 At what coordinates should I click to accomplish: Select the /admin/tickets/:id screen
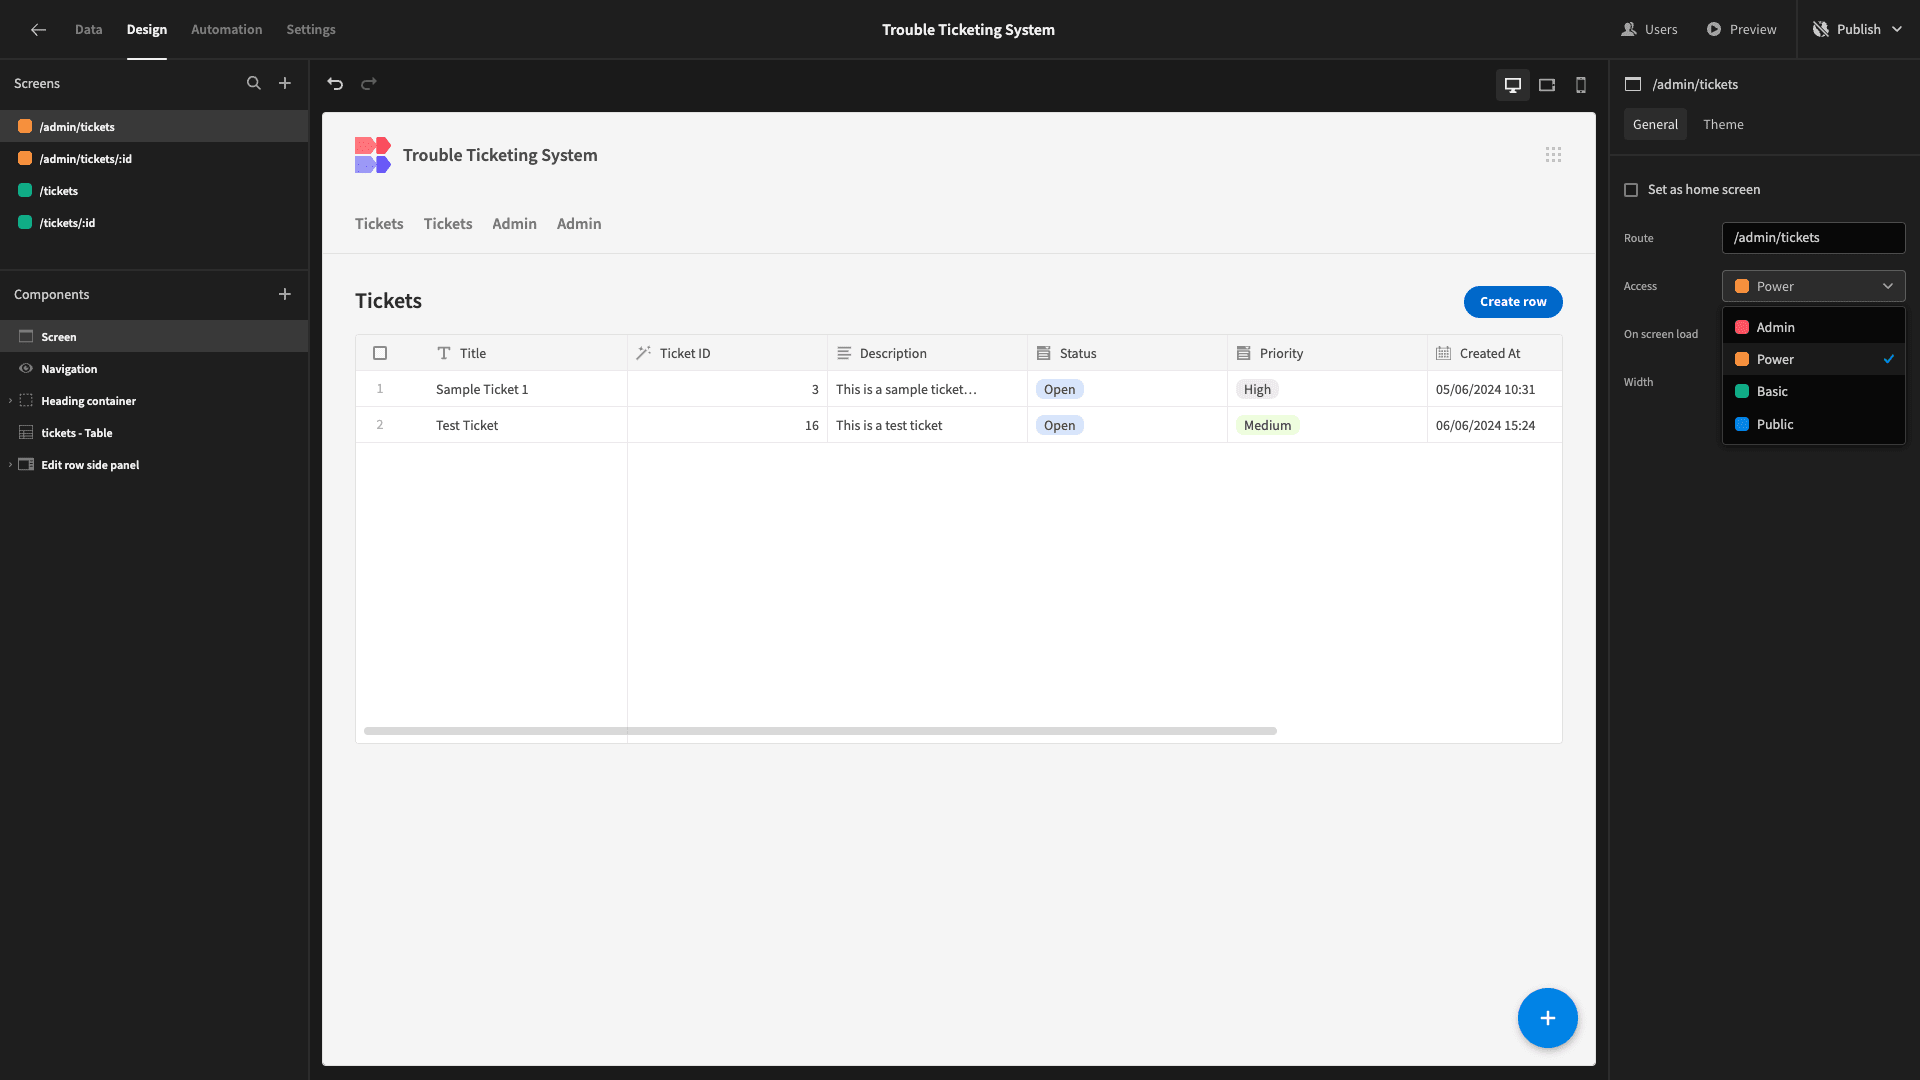click(154, 159)
